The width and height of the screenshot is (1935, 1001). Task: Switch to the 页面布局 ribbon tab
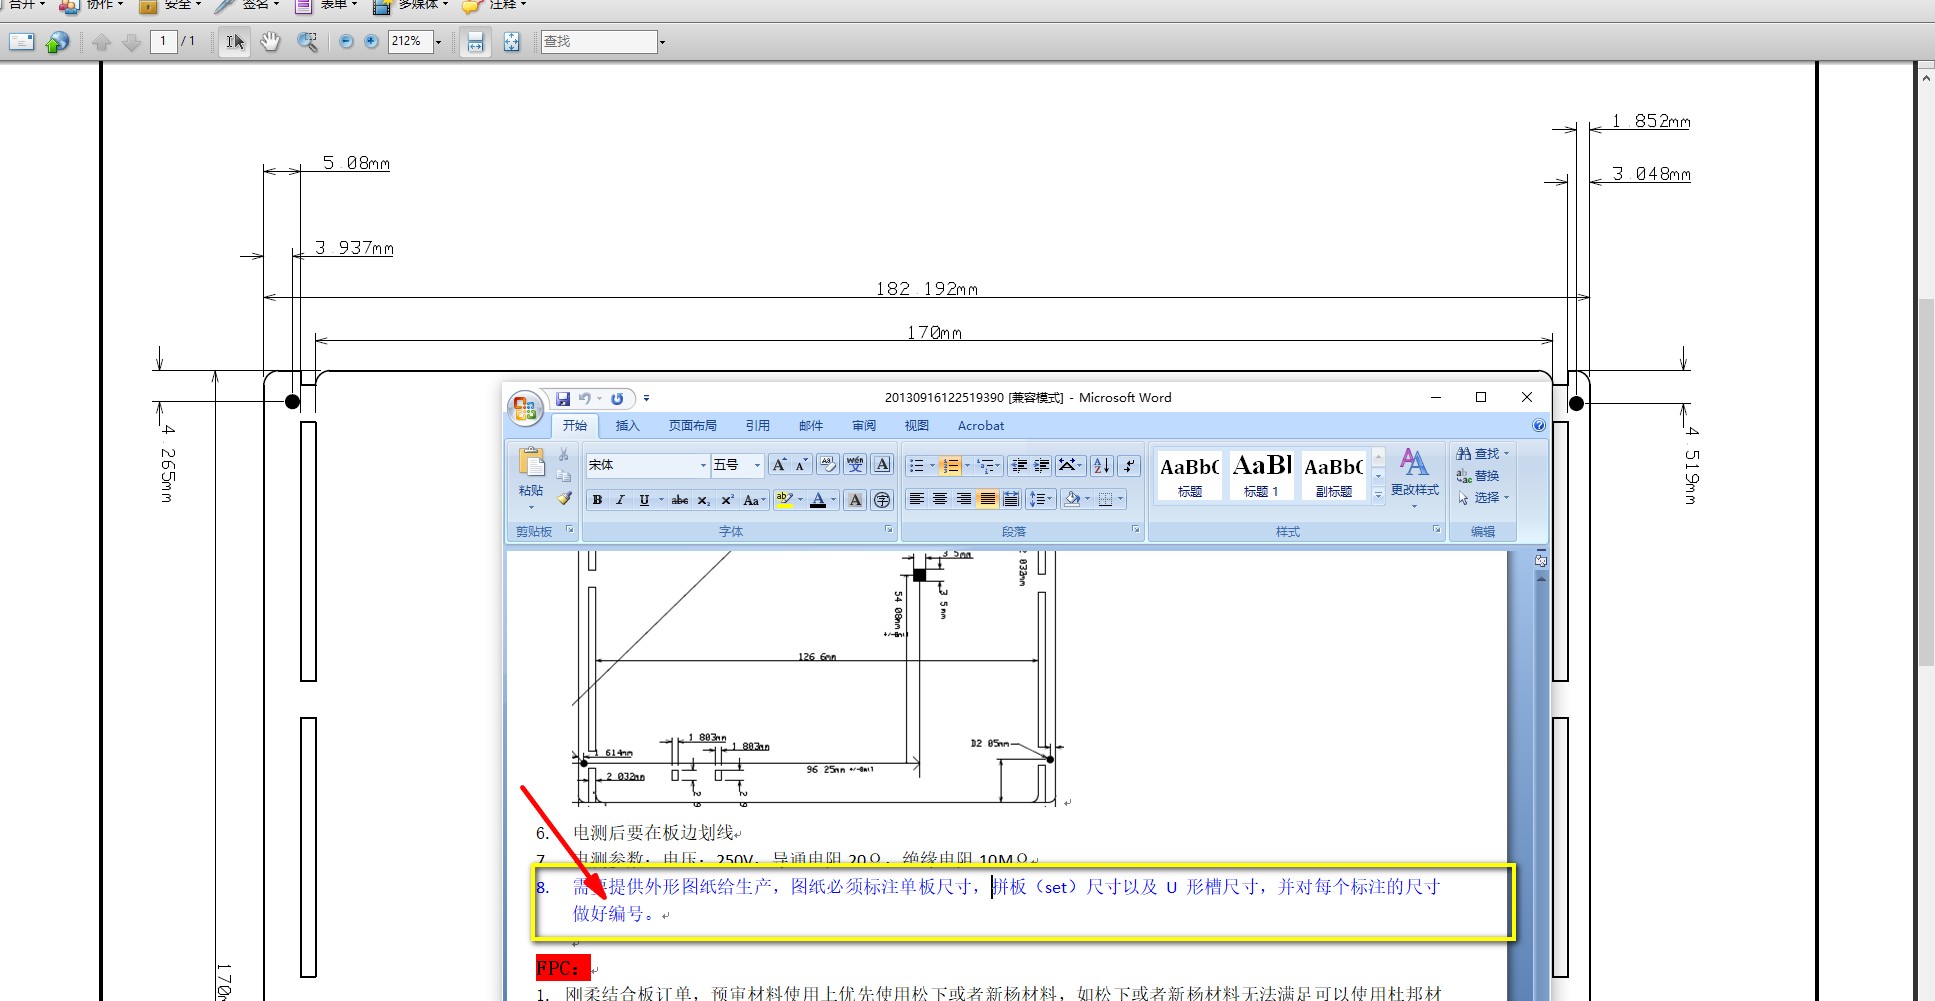pyautogui.click(x=692, y=426)
